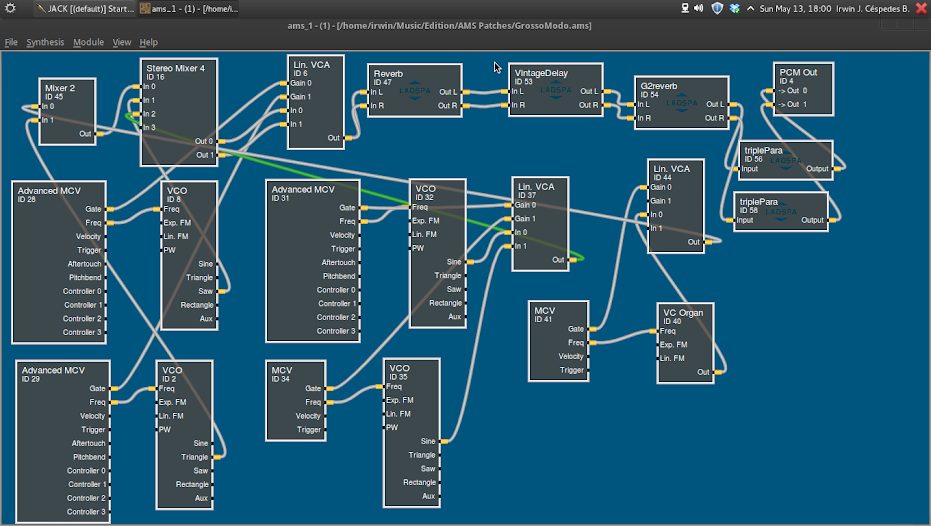
Task: Click the Gate port of MCV ID 41
Action: click(592, 328)
